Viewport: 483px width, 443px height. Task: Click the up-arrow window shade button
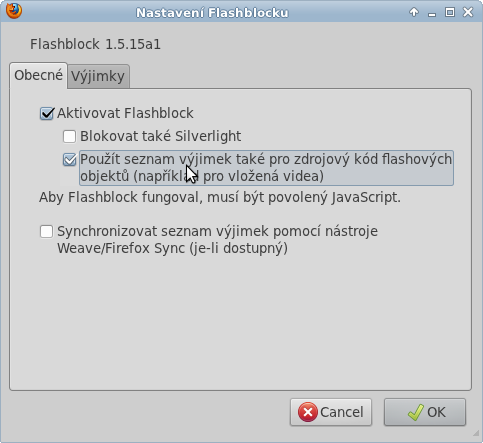pyautogui.click(x=414, y=13)
